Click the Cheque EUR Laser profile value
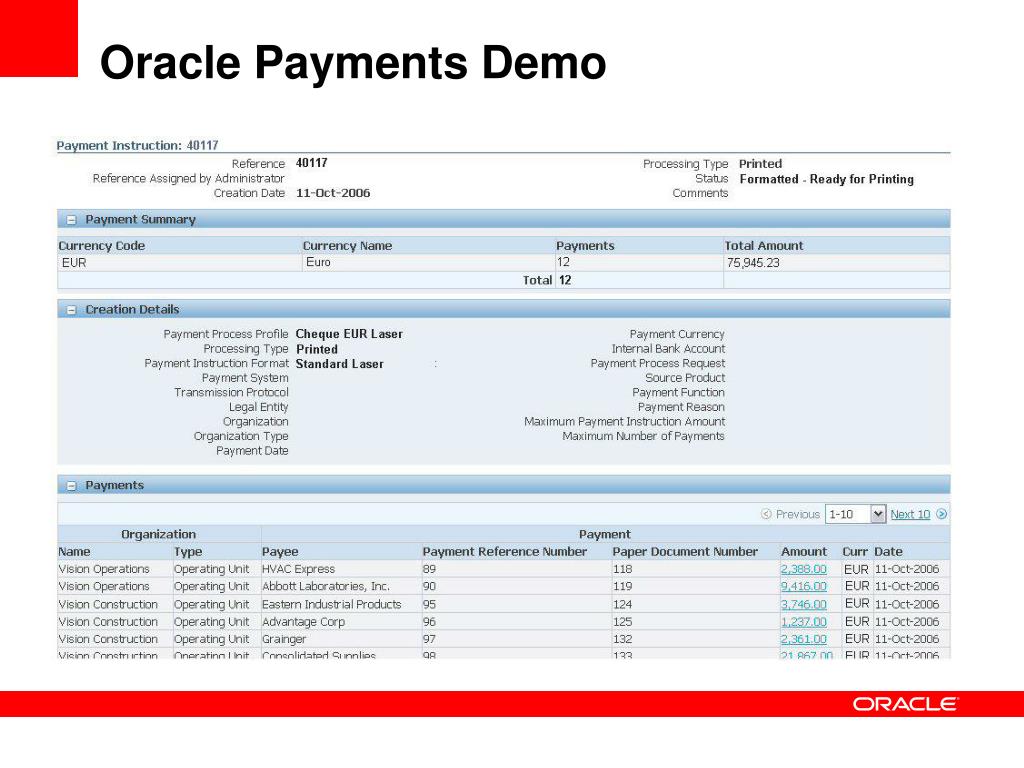The image size is (1024, 768). coord(349,334)
